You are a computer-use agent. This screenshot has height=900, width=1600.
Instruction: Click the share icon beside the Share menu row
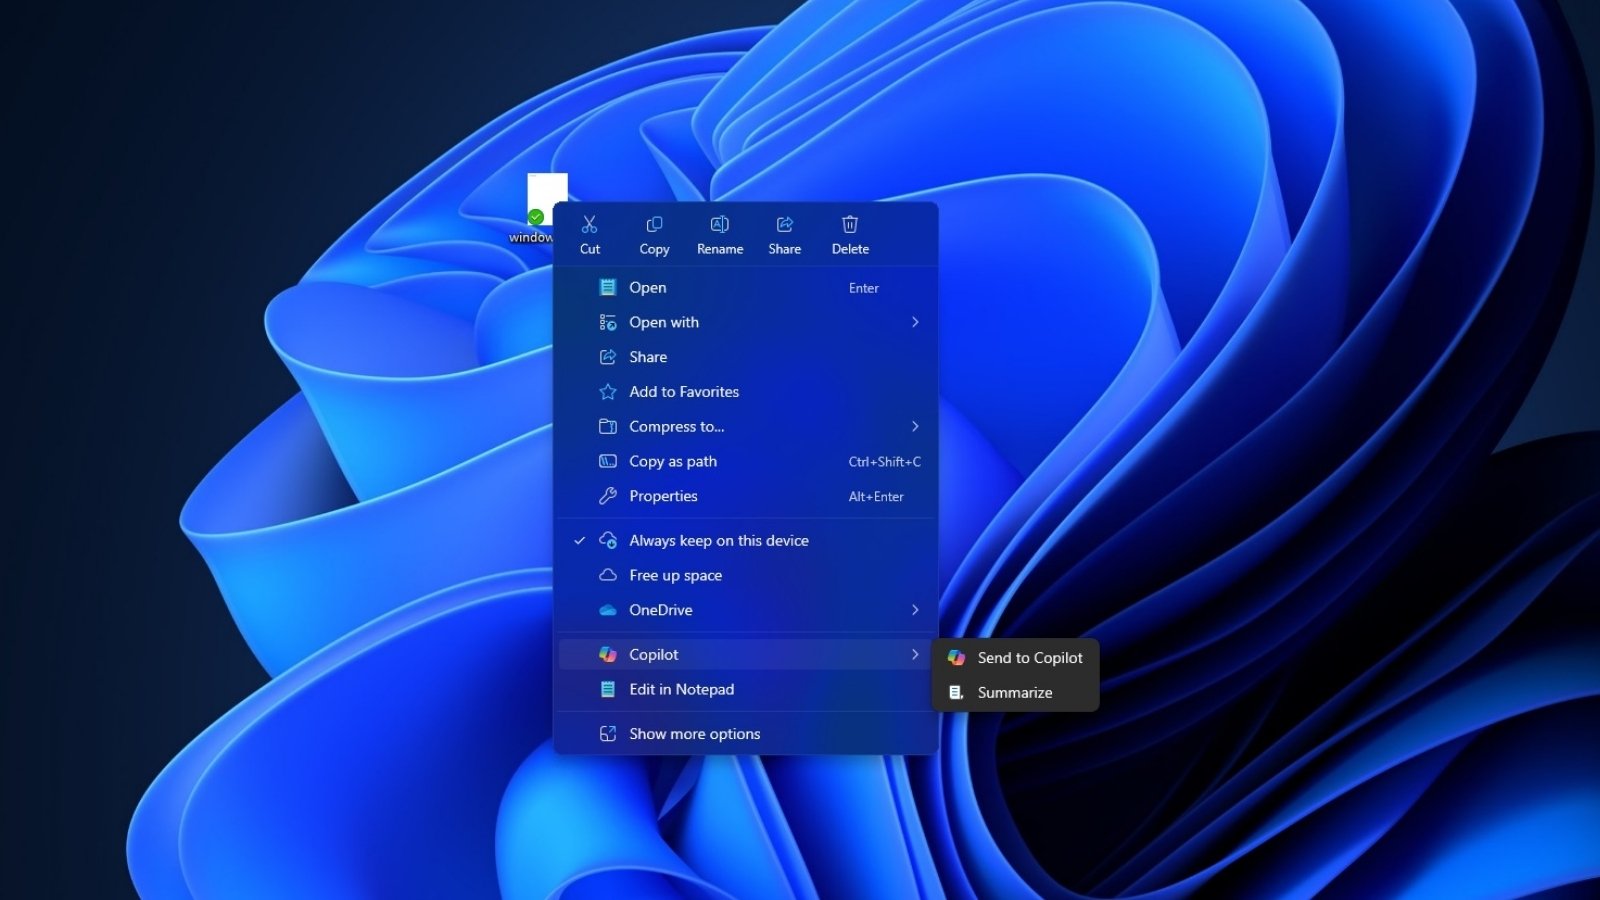(x=607, y=357)
